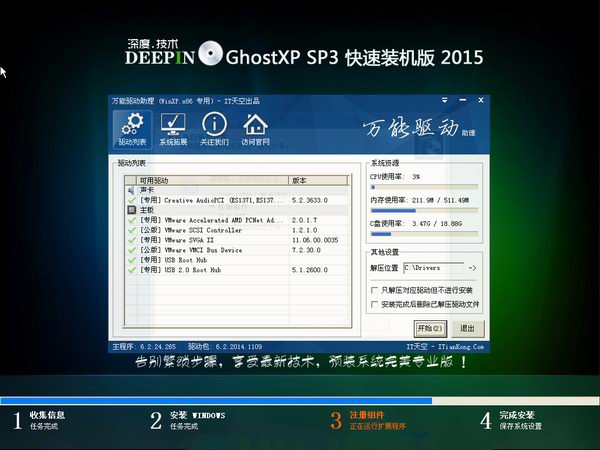Click the 声卡 speaker category icon
Viewport: 600px width, 450px height.
click(x=131, y=189)
